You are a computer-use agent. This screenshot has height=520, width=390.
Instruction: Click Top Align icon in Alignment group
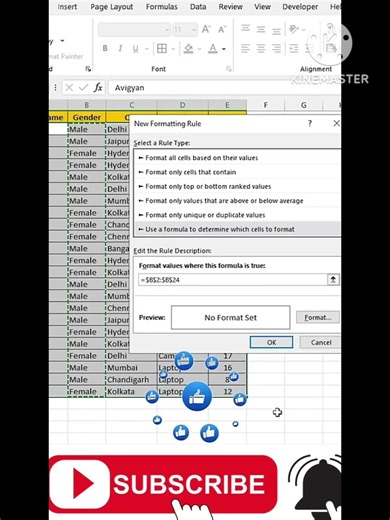pos(246,29)
